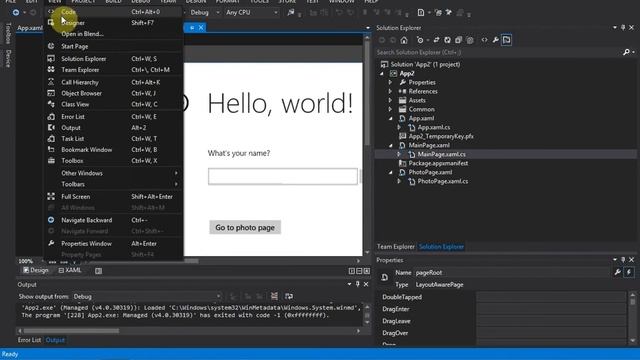Click swap panes icon beside XAML tab
This screenshot has height=360, width=640.
point(98,271)
